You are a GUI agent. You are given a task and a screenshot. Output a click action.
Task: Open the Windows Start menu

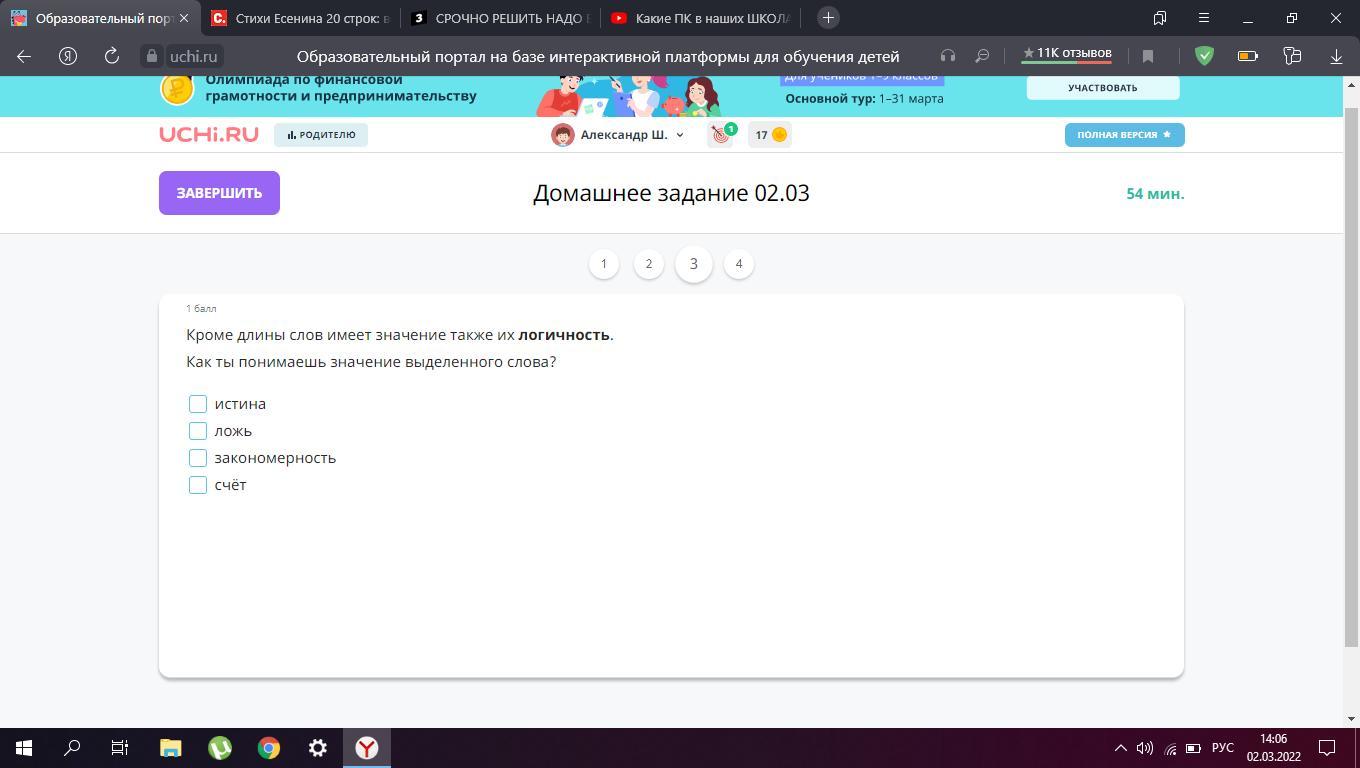tap(24, 748)
